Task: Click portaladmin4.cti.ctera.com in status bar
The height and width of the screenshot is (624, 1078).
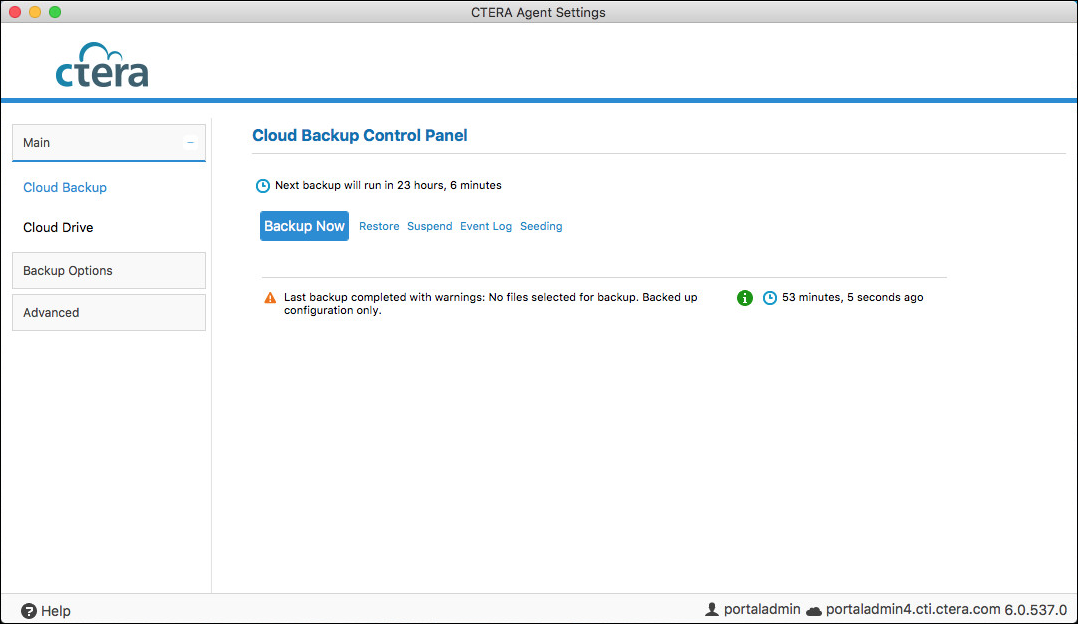Action: 913,610
